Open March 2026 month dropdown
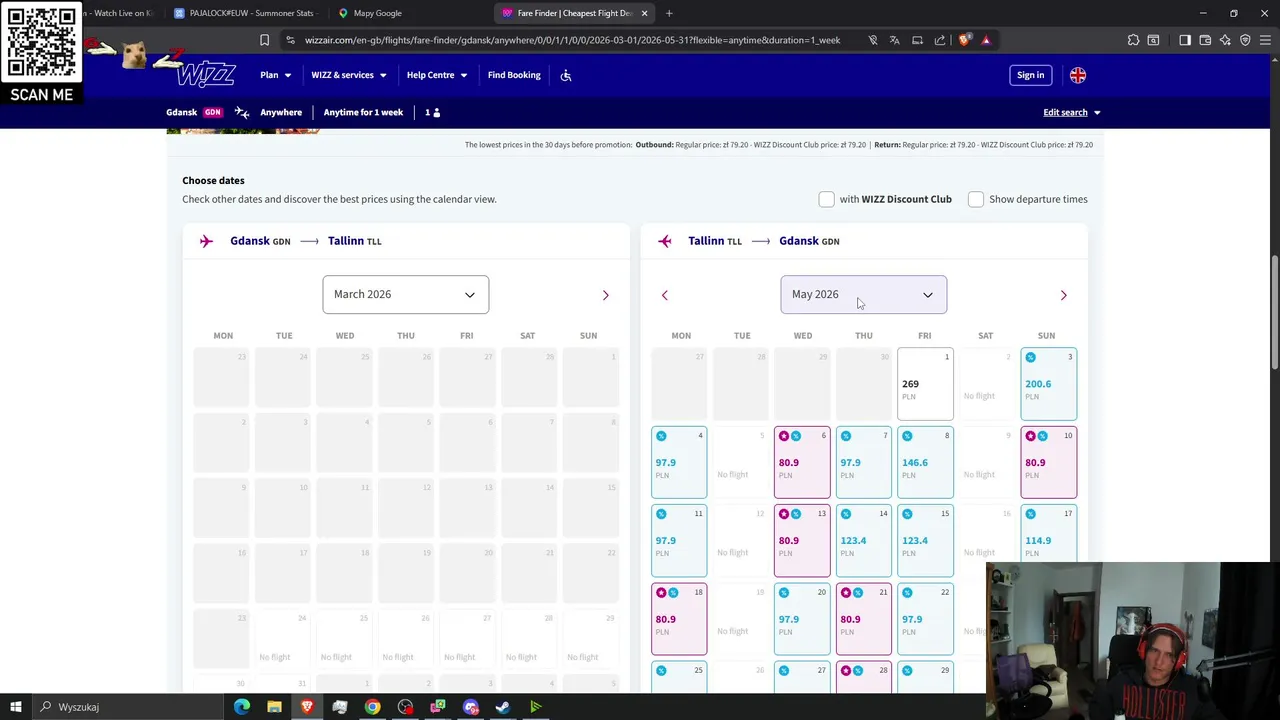 [x=405, y=294]
